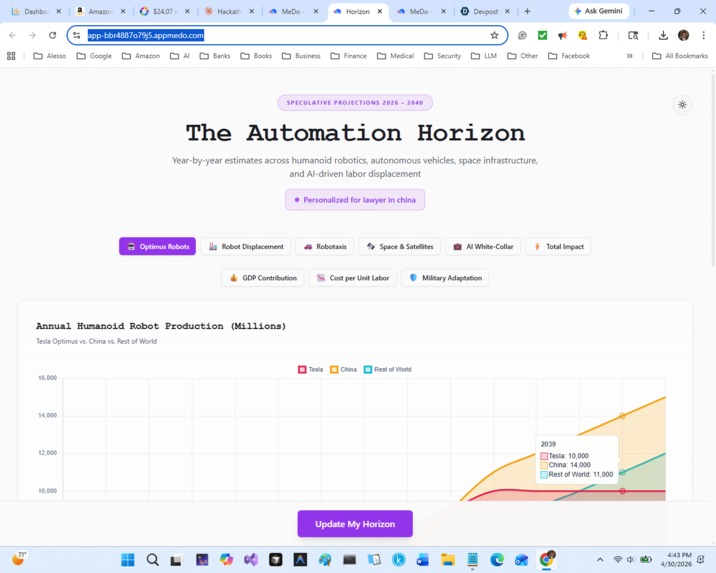Open a new browser tab
The width and height of the screenshot is (716, 573).
pos(527,11)
